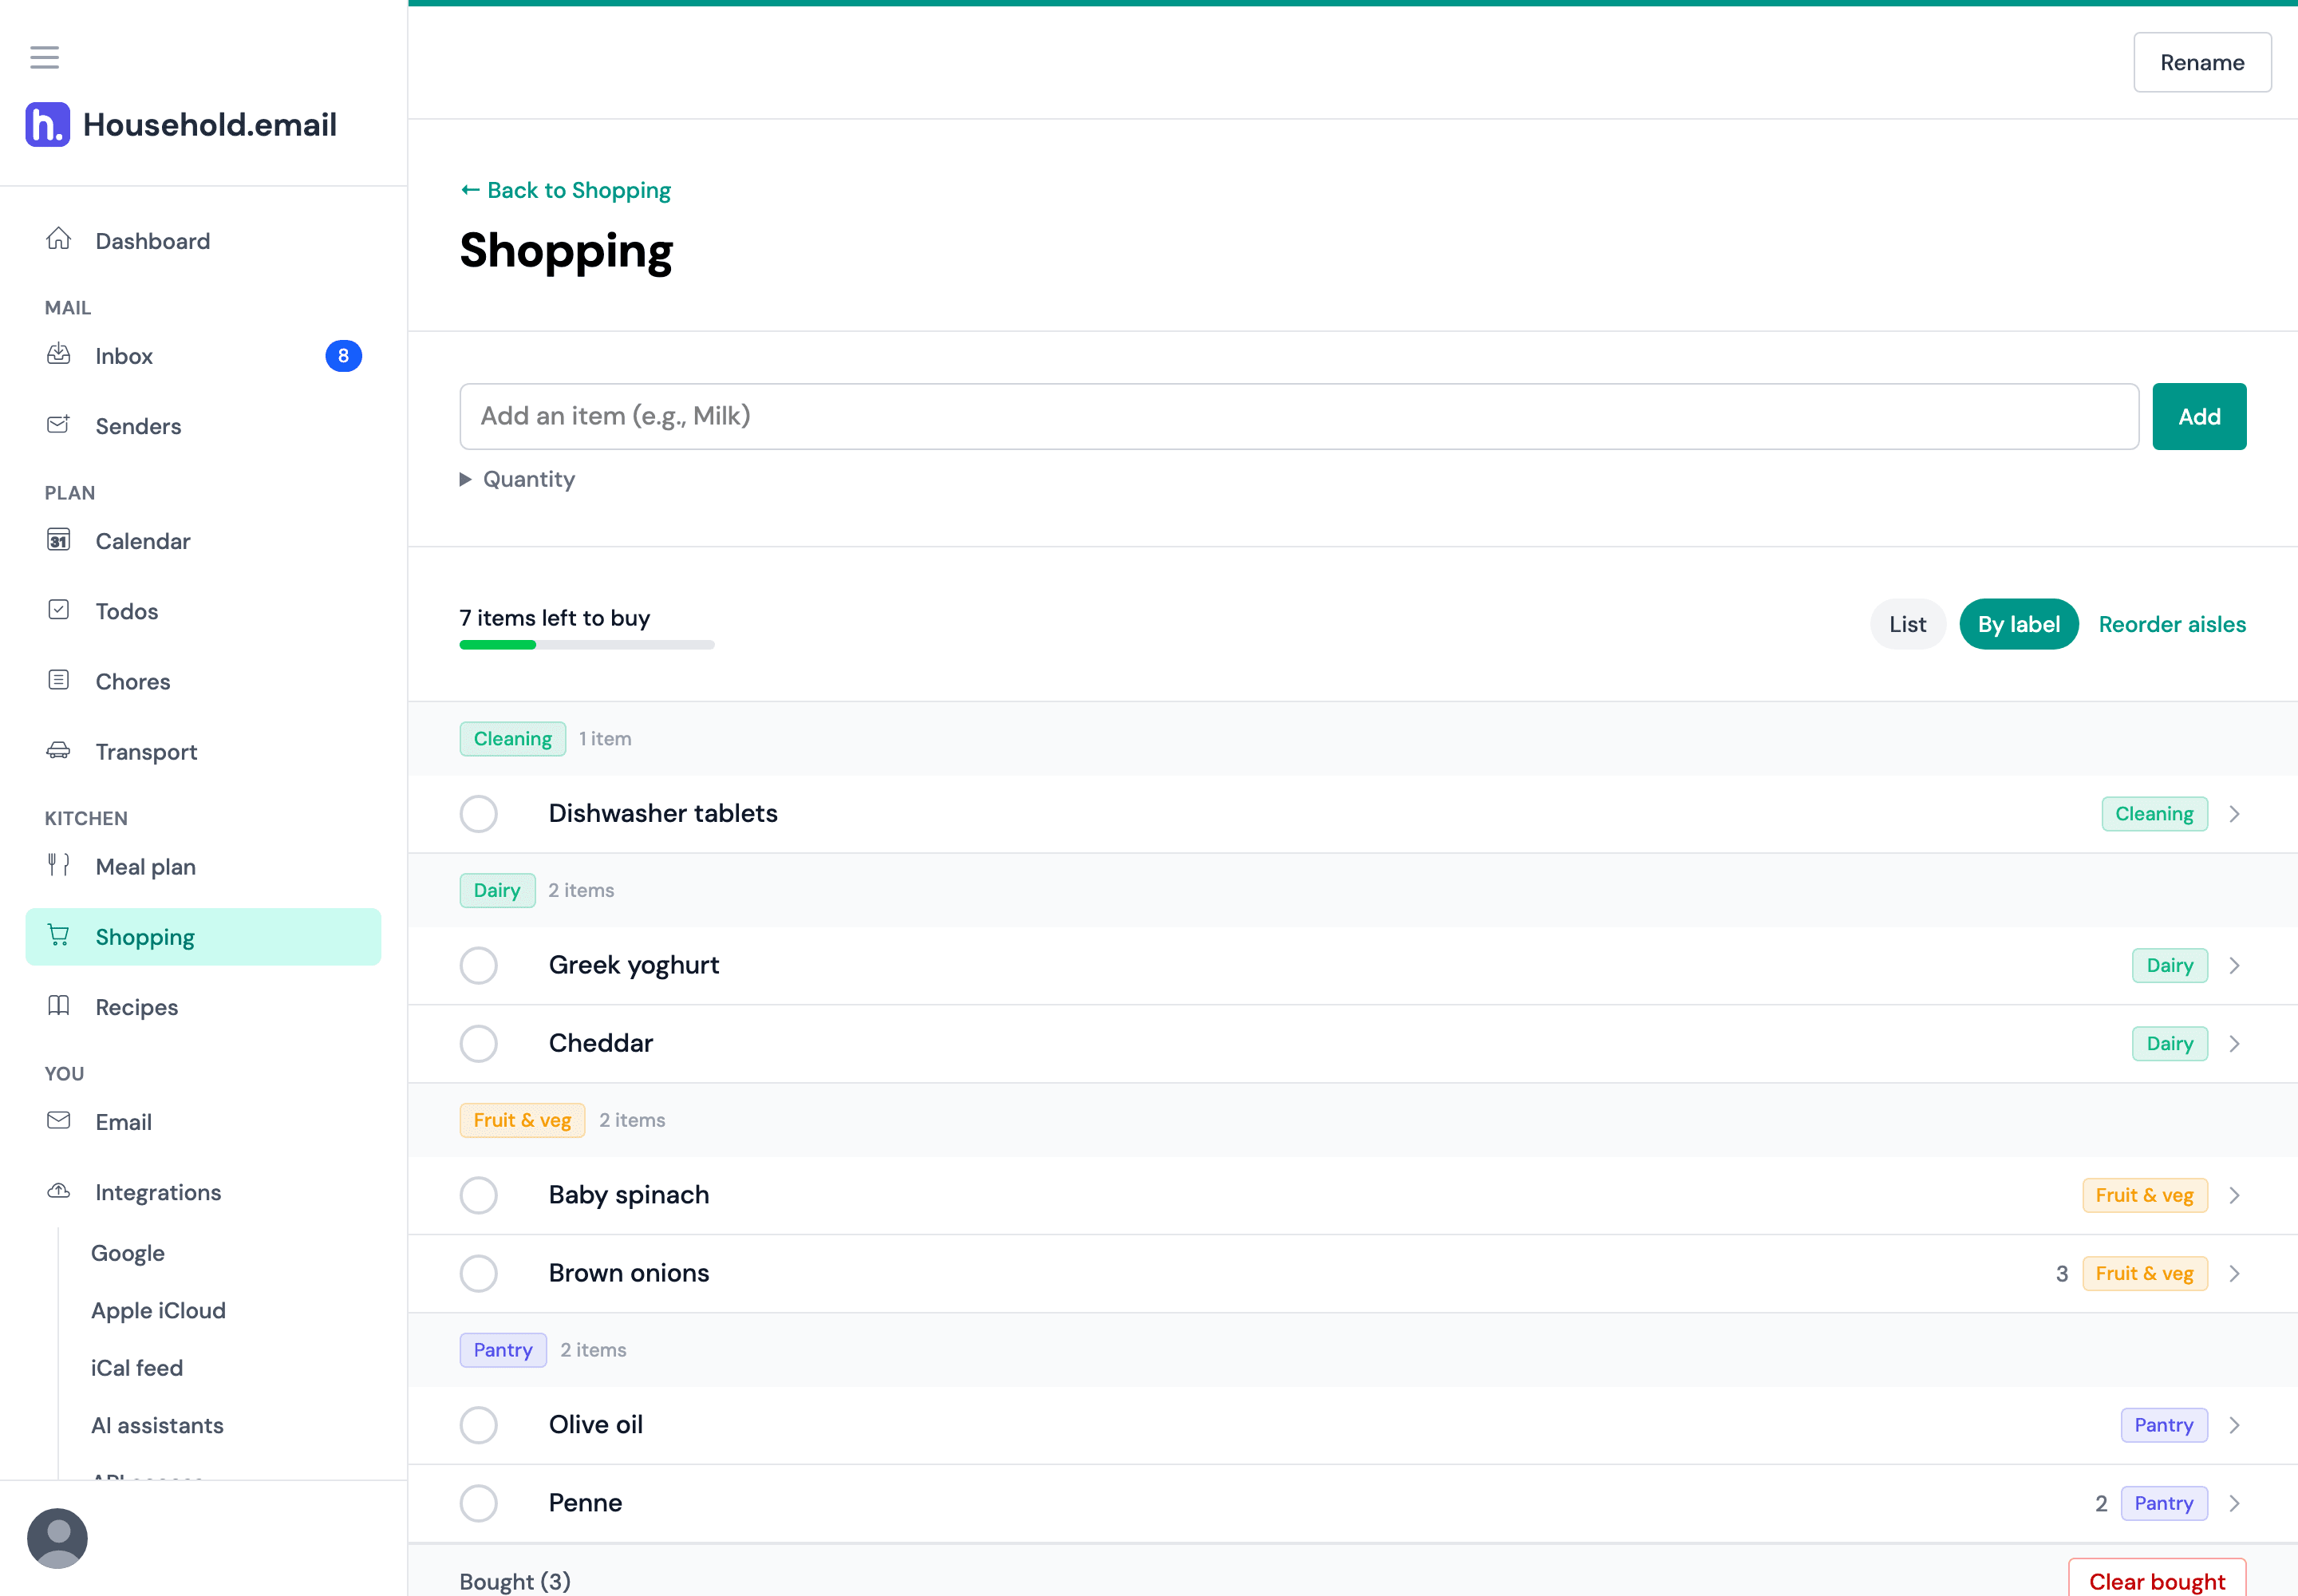Open Cheddar item details chevron
This screenshot has width=2298, height=1596.
[2234, 1044]
